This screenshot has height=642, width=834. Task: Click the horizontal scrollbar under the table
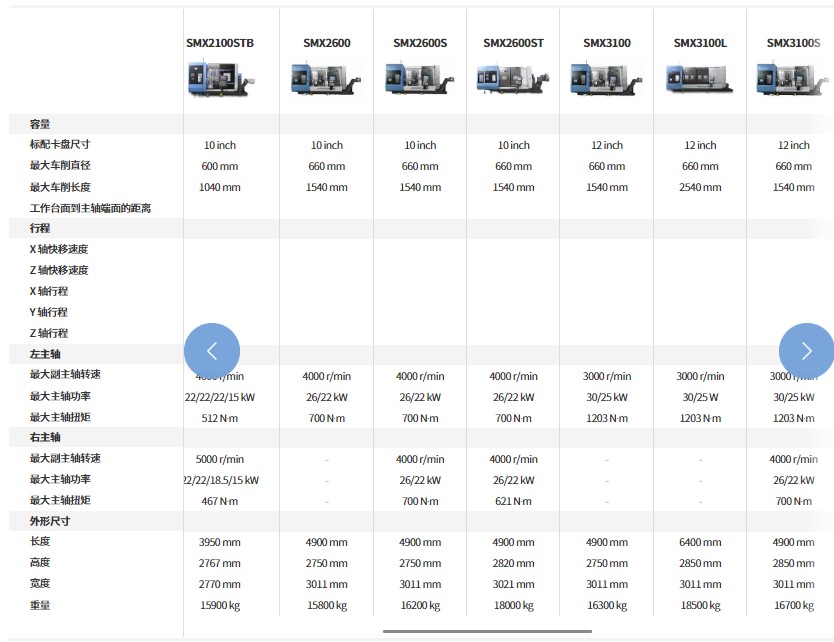tap(487, 631)
